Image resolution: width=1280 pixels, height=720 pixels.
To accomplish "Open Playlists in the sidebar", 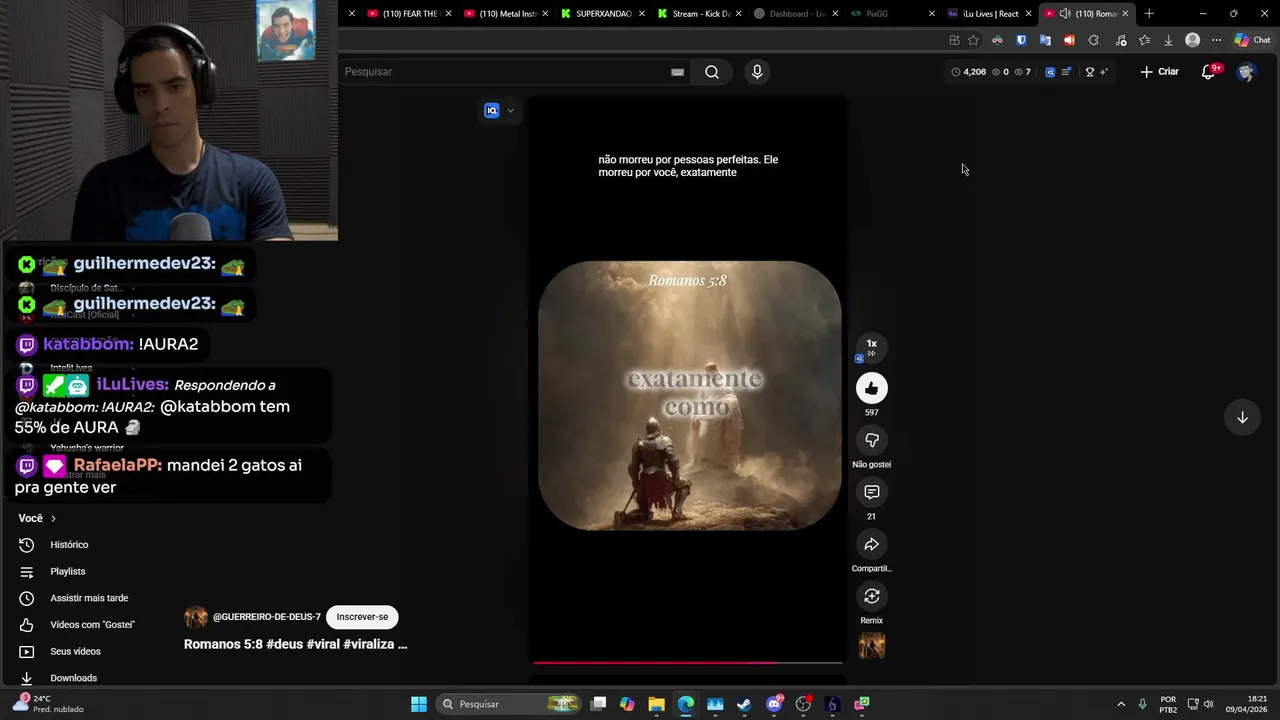I will tap(68, 571).
